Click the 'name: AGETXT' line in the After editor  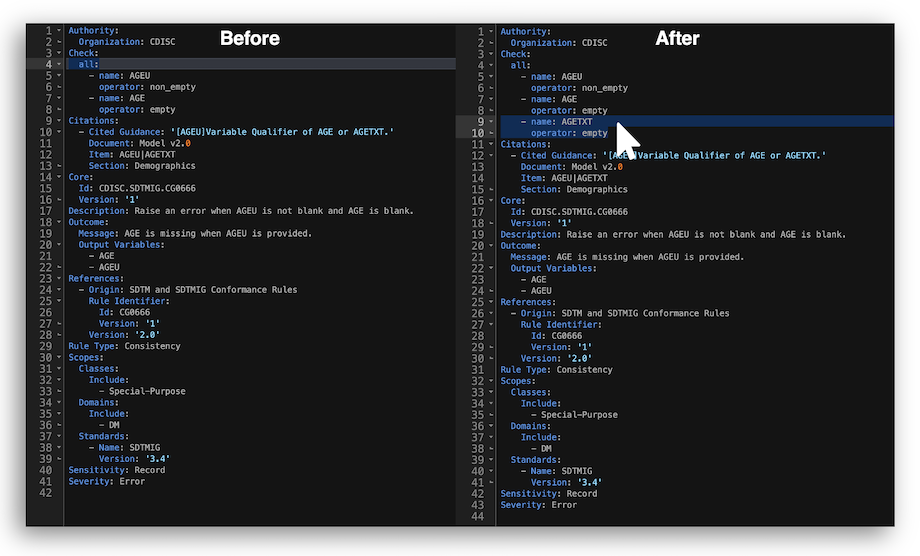click(557, 121)
